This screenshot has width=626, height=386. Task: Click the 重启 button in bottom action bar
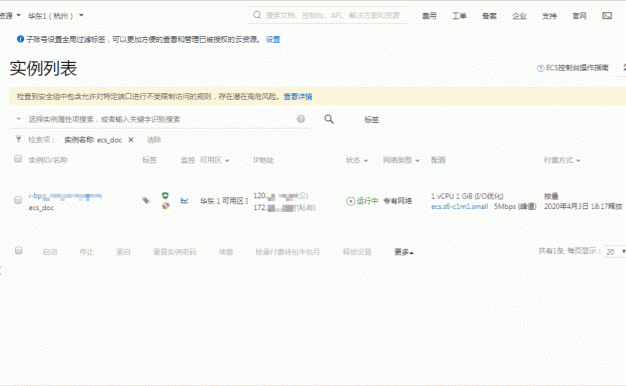(x=123, y=252)
